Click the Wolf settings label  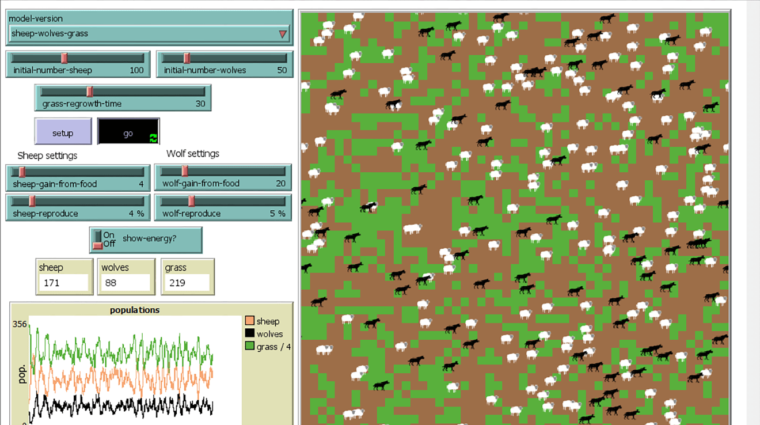(193, 154)
